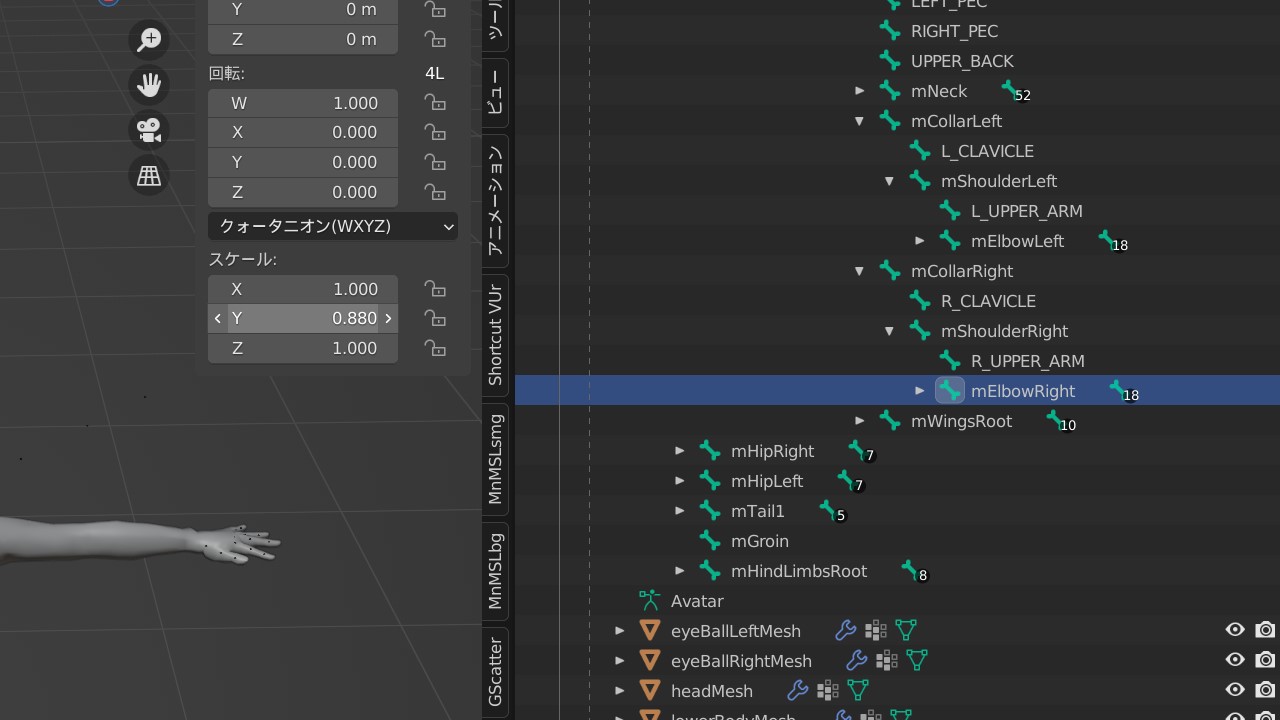Collapse mCollarRight bone
Viewport: 1280px width, 720px height.
(x=860, y=271)
